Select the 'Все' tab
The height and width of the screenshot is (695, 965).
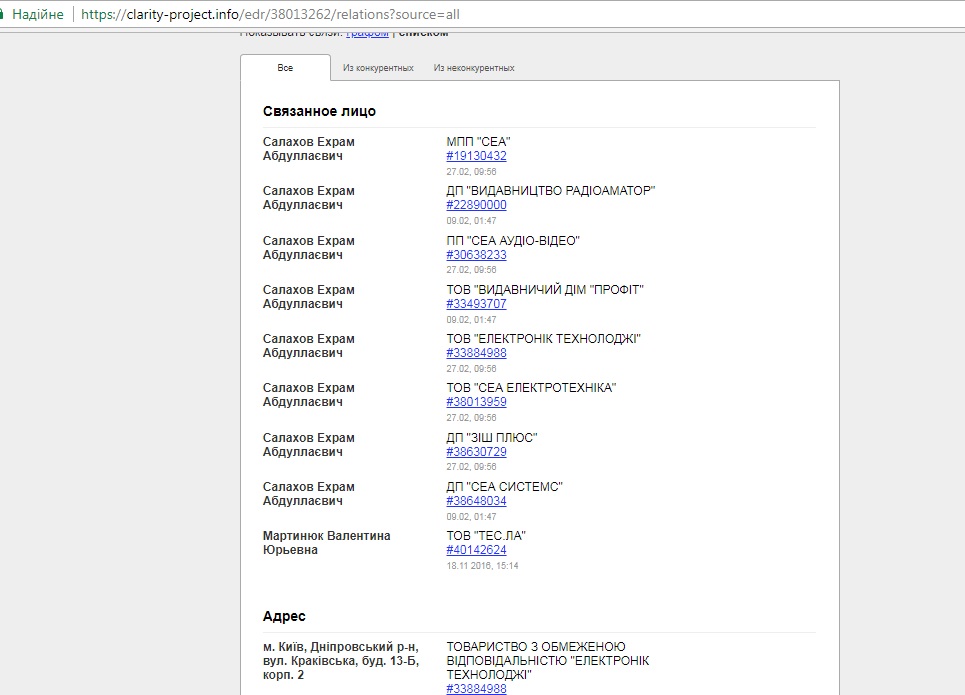pyautogui.click(x=285, y=68)
